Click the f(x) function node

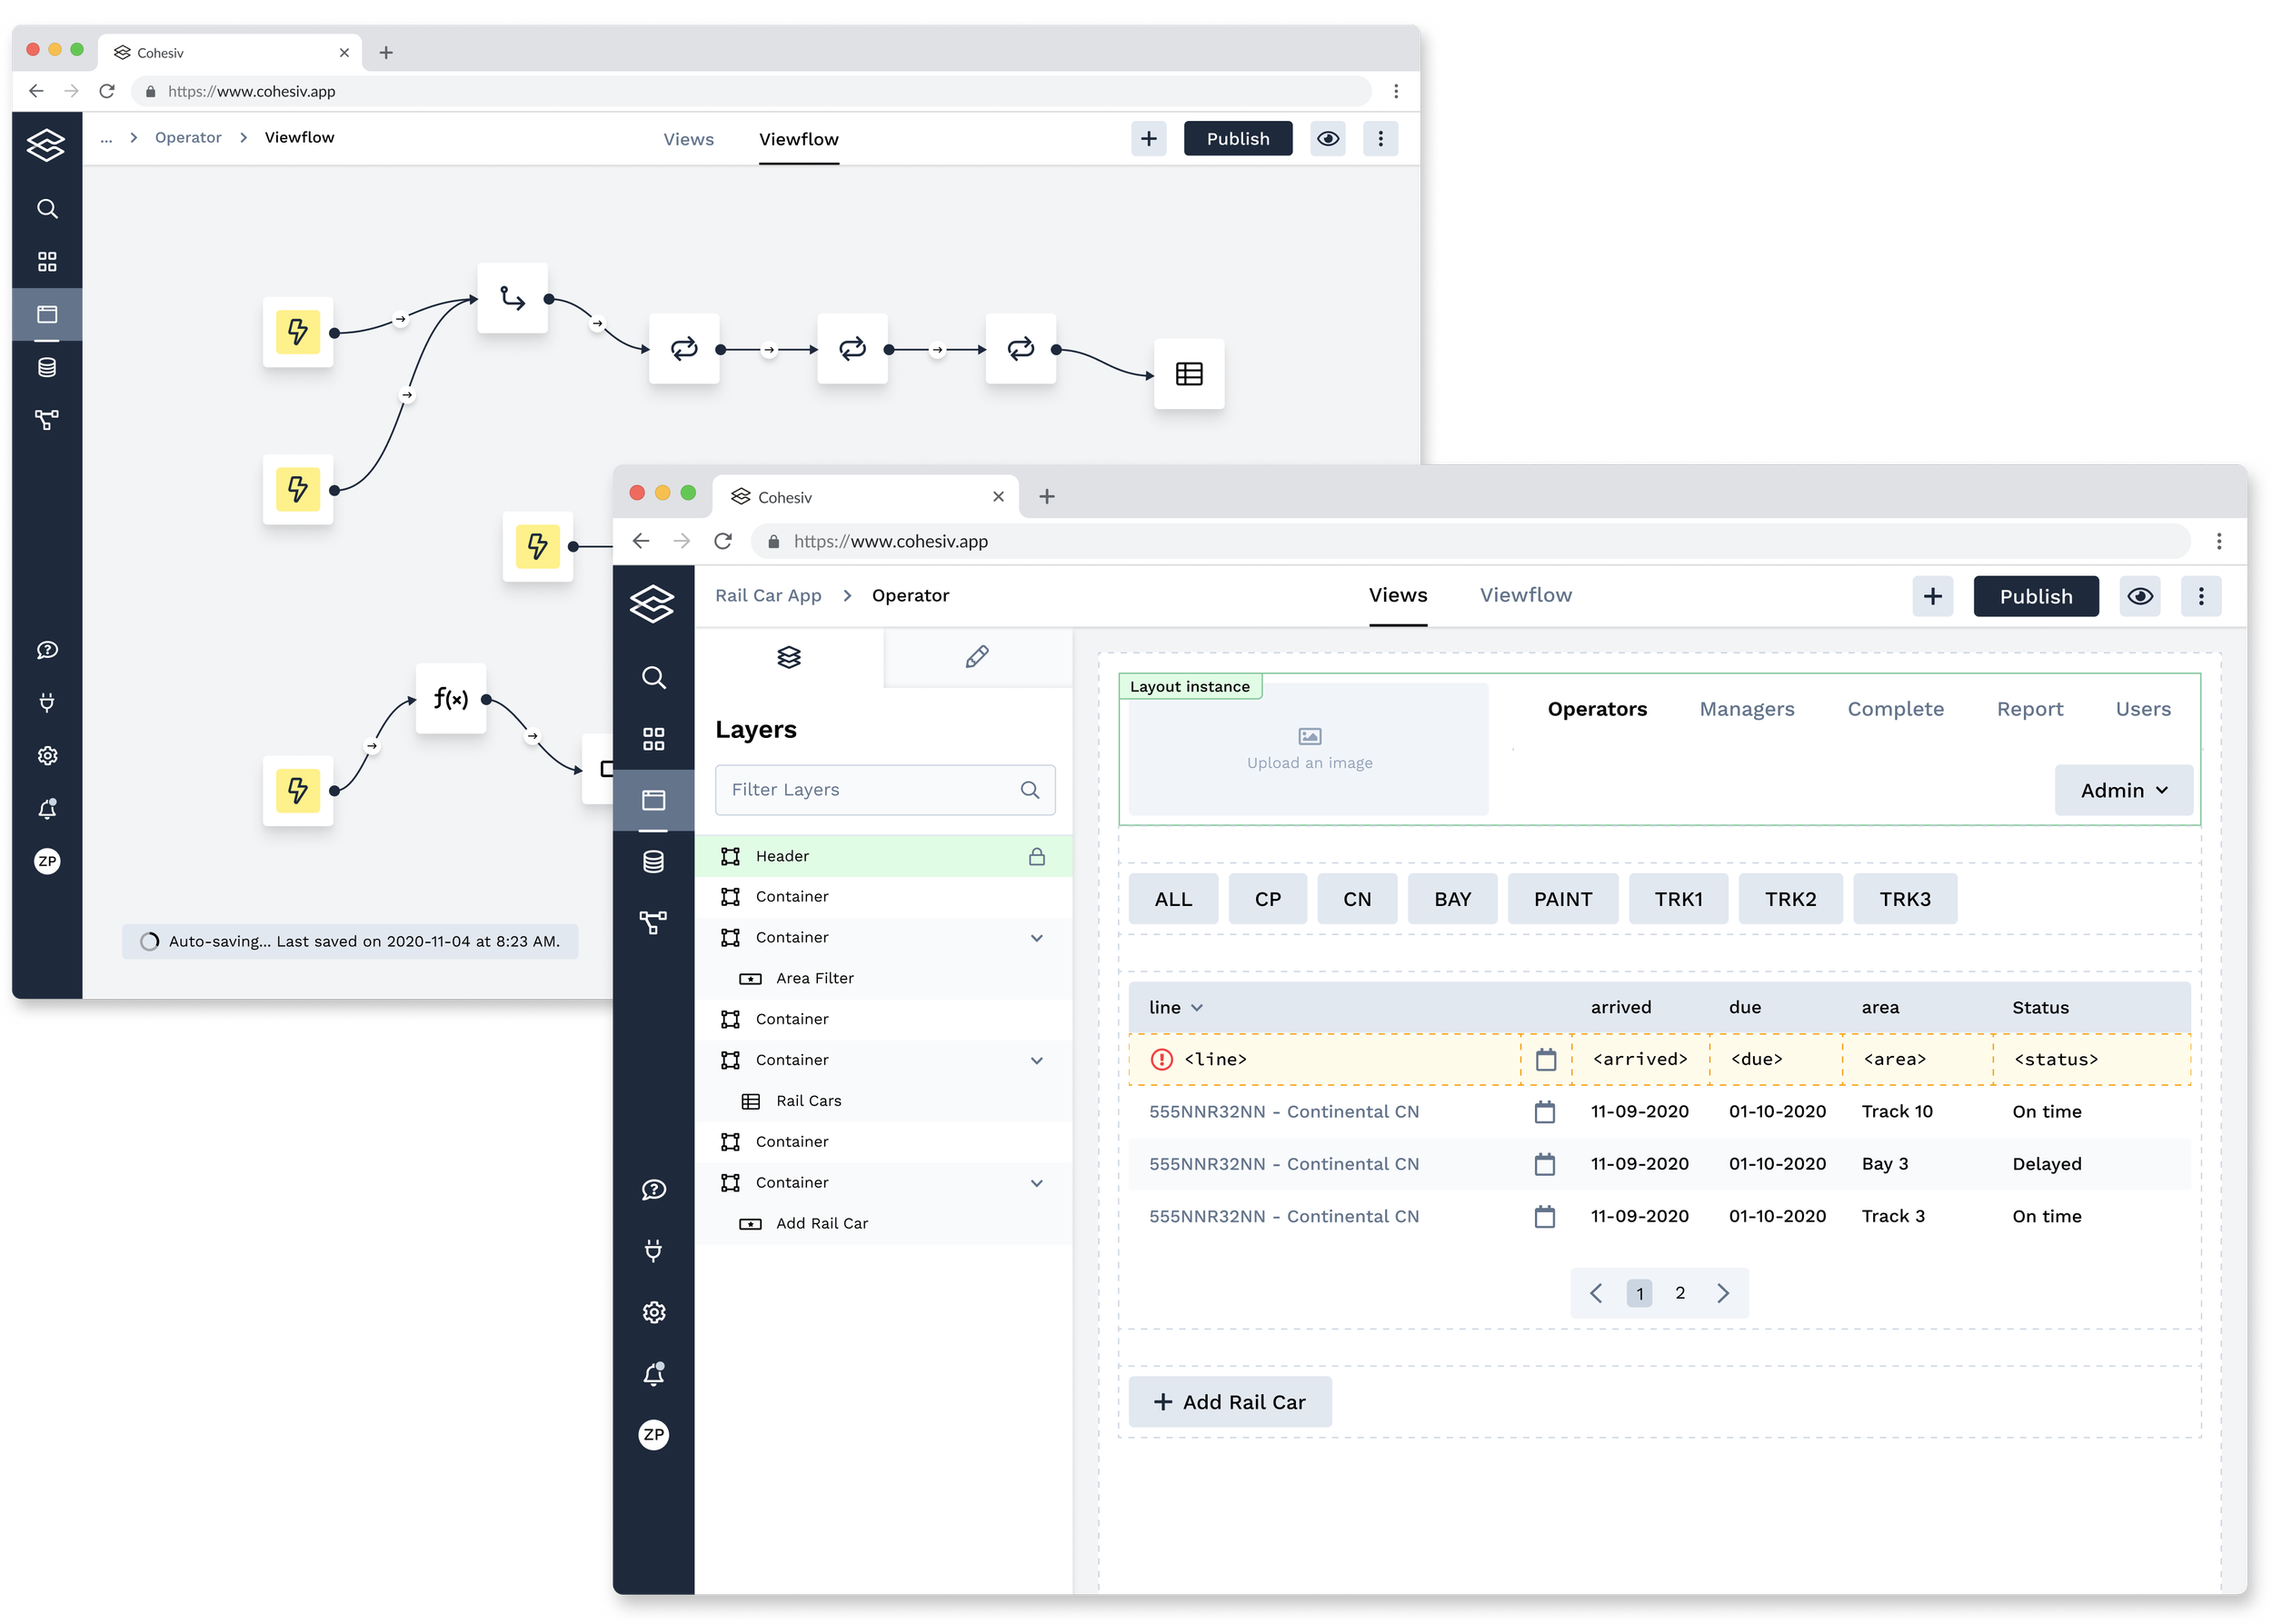tap(451, 698)
